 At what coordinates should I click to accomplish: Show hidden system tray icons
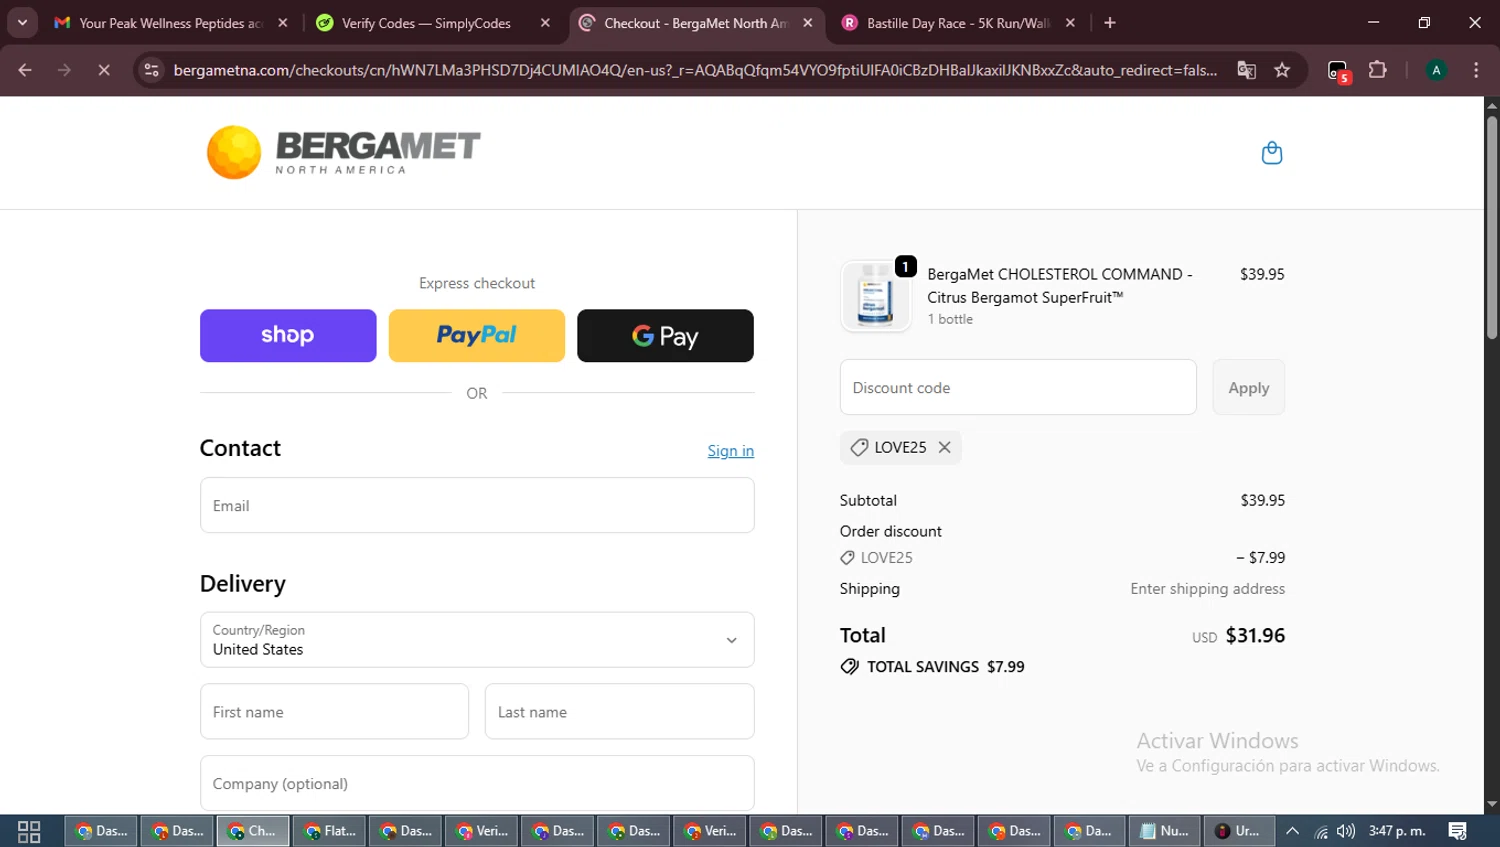click(1292, 831)
